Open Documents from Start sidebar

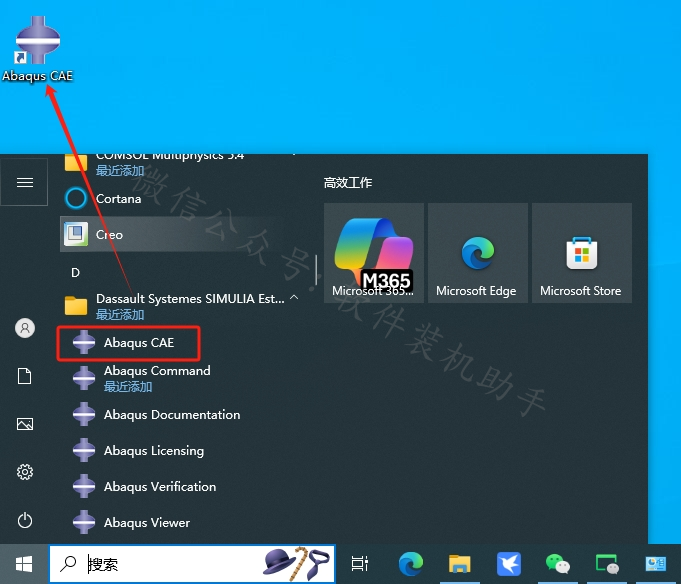click(24, 376)
